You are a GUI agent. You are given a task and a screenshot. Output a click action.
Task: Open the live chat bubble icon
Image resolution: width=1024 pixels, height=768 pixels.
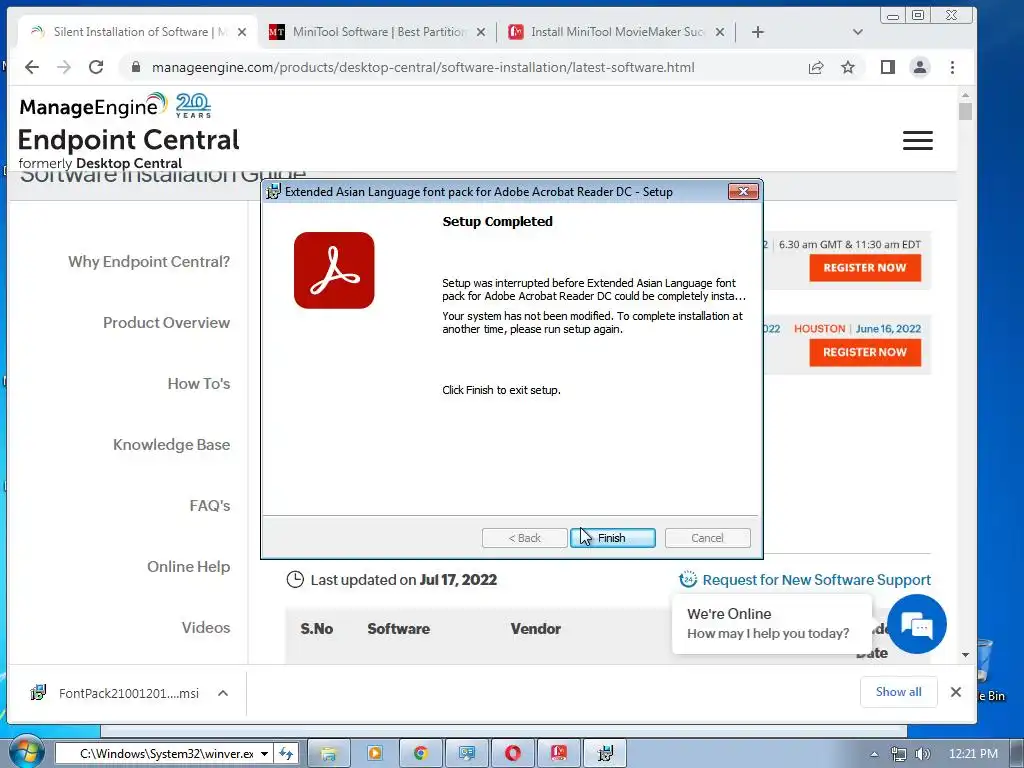tap(917, 624)
